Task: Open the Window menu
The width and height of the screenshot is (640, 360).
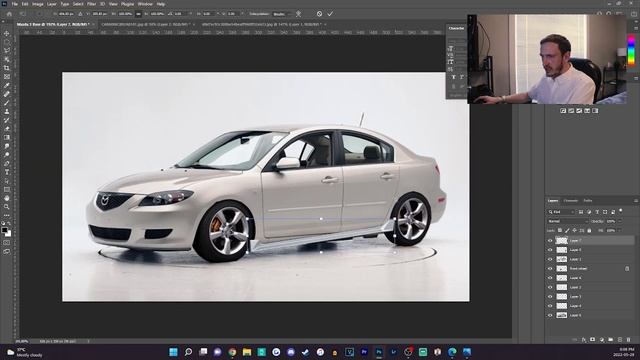Action: [145, 4]
